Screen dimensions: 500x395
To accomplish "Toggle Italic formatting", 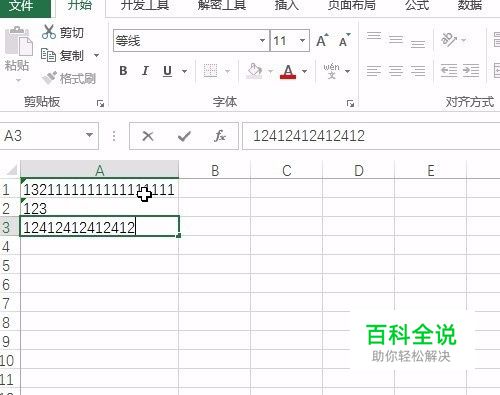I will coord(145,71).
